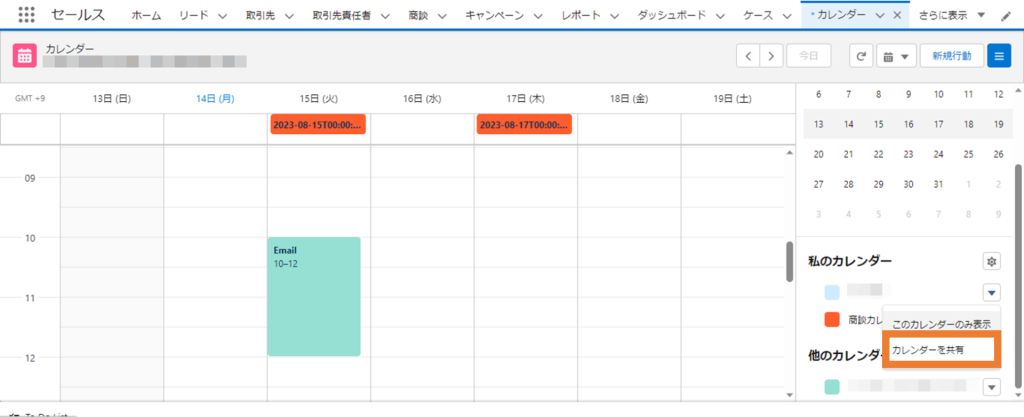Expand ダッシュボード chevron menu
The height and width of the screenshot is (417, 1024).
[x=720, y=16]
